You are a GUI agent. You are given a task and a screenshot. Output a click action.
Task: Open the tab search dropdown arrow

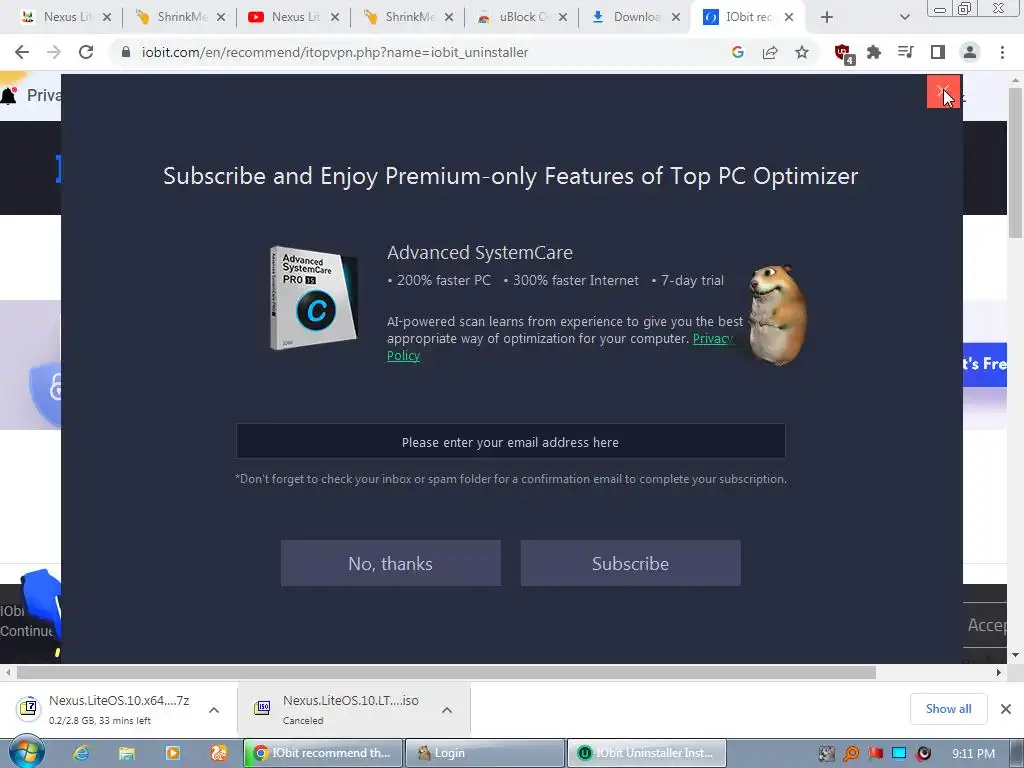pyautogui.click(x=904, y=17)
